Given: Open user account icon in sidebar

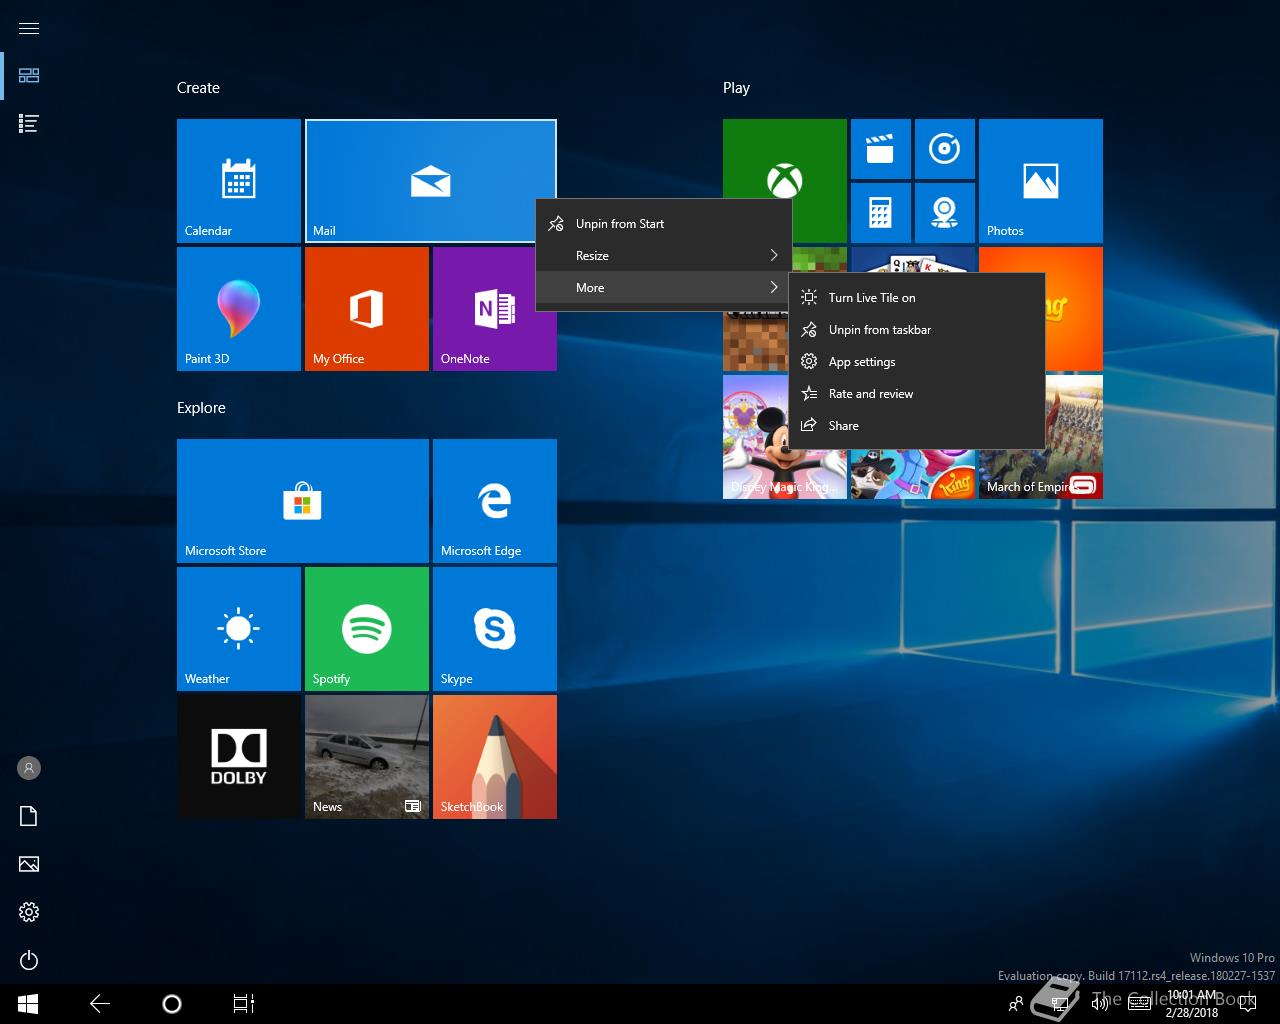Looking at the screenshot, I should (x=29, y=768).
